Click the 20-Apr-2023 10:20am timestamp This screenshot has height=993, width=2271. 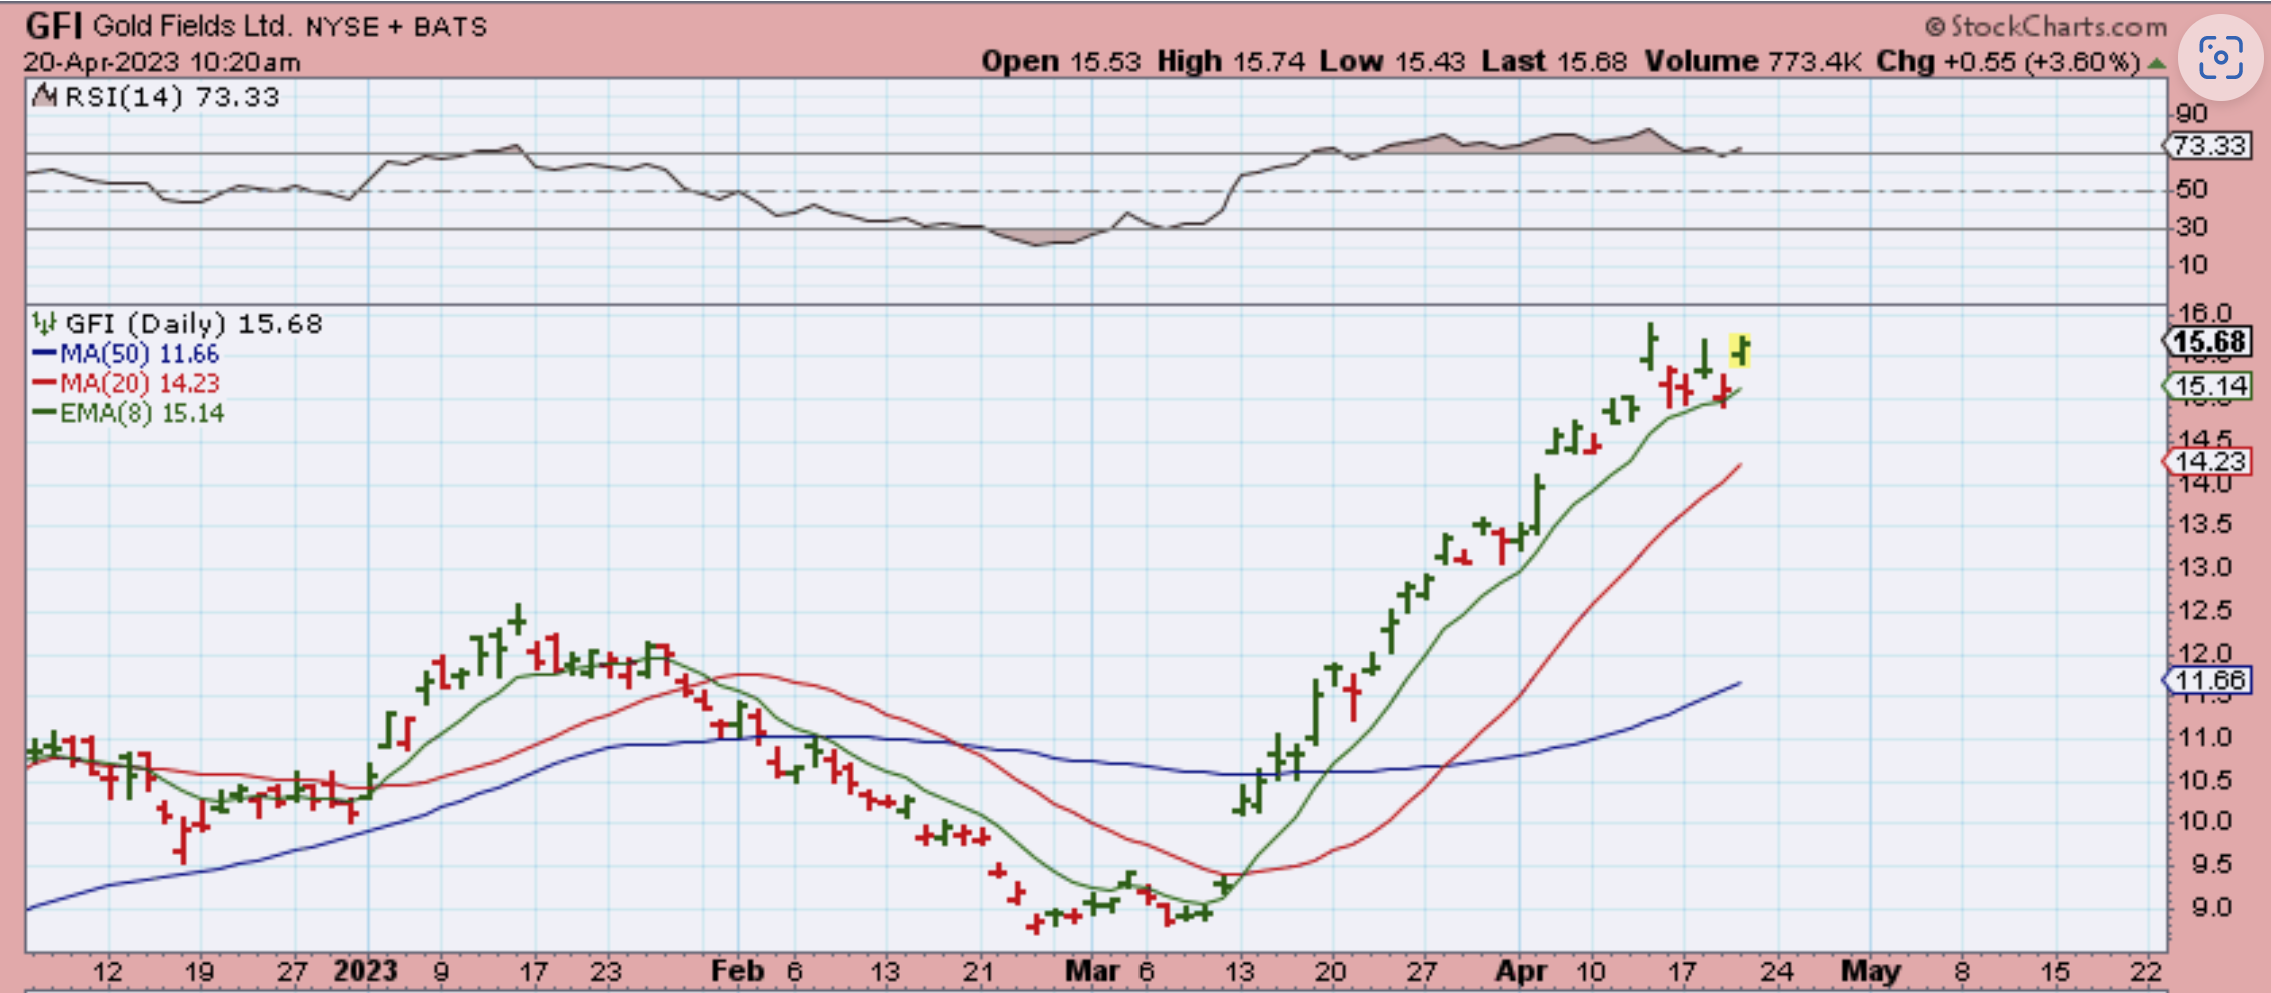click(x=162, y=62)
